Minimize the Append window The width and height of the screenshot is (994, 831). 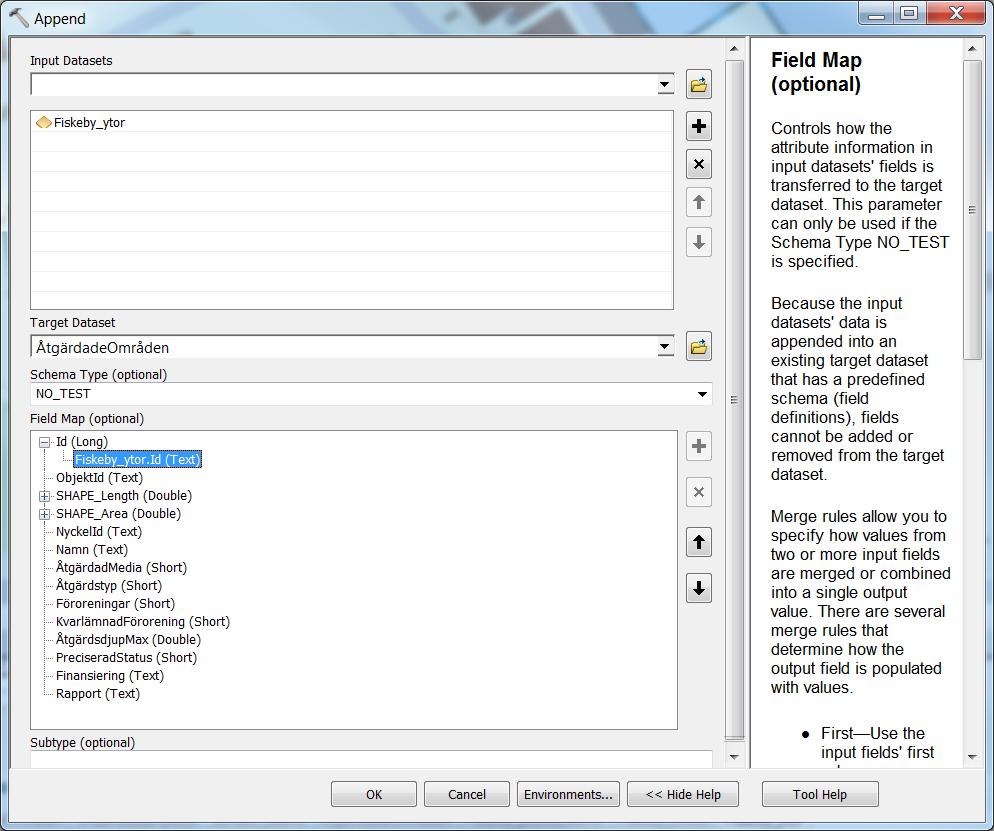(876, 13)
